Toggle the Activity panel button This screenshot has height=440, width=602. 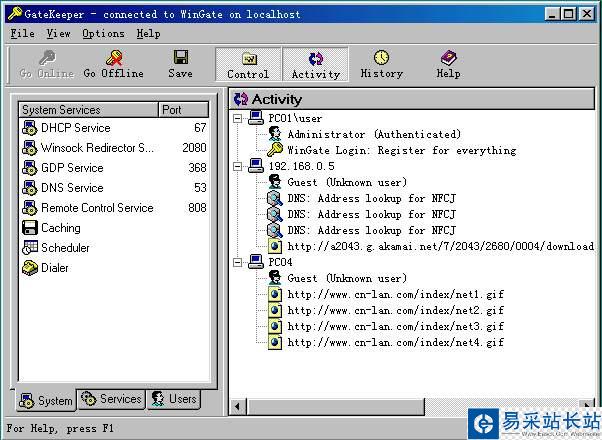pyautogui.click(x=316, y=64)
